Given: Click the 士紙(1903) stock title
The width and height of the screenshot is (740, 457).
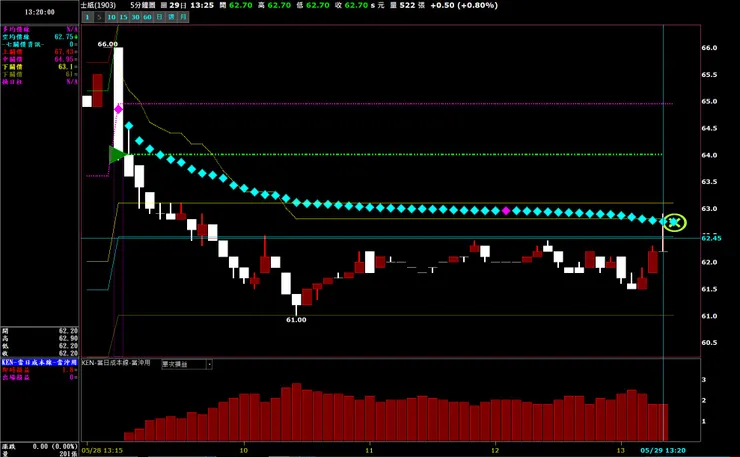Looking at the screenshot, I should [99, 5].
